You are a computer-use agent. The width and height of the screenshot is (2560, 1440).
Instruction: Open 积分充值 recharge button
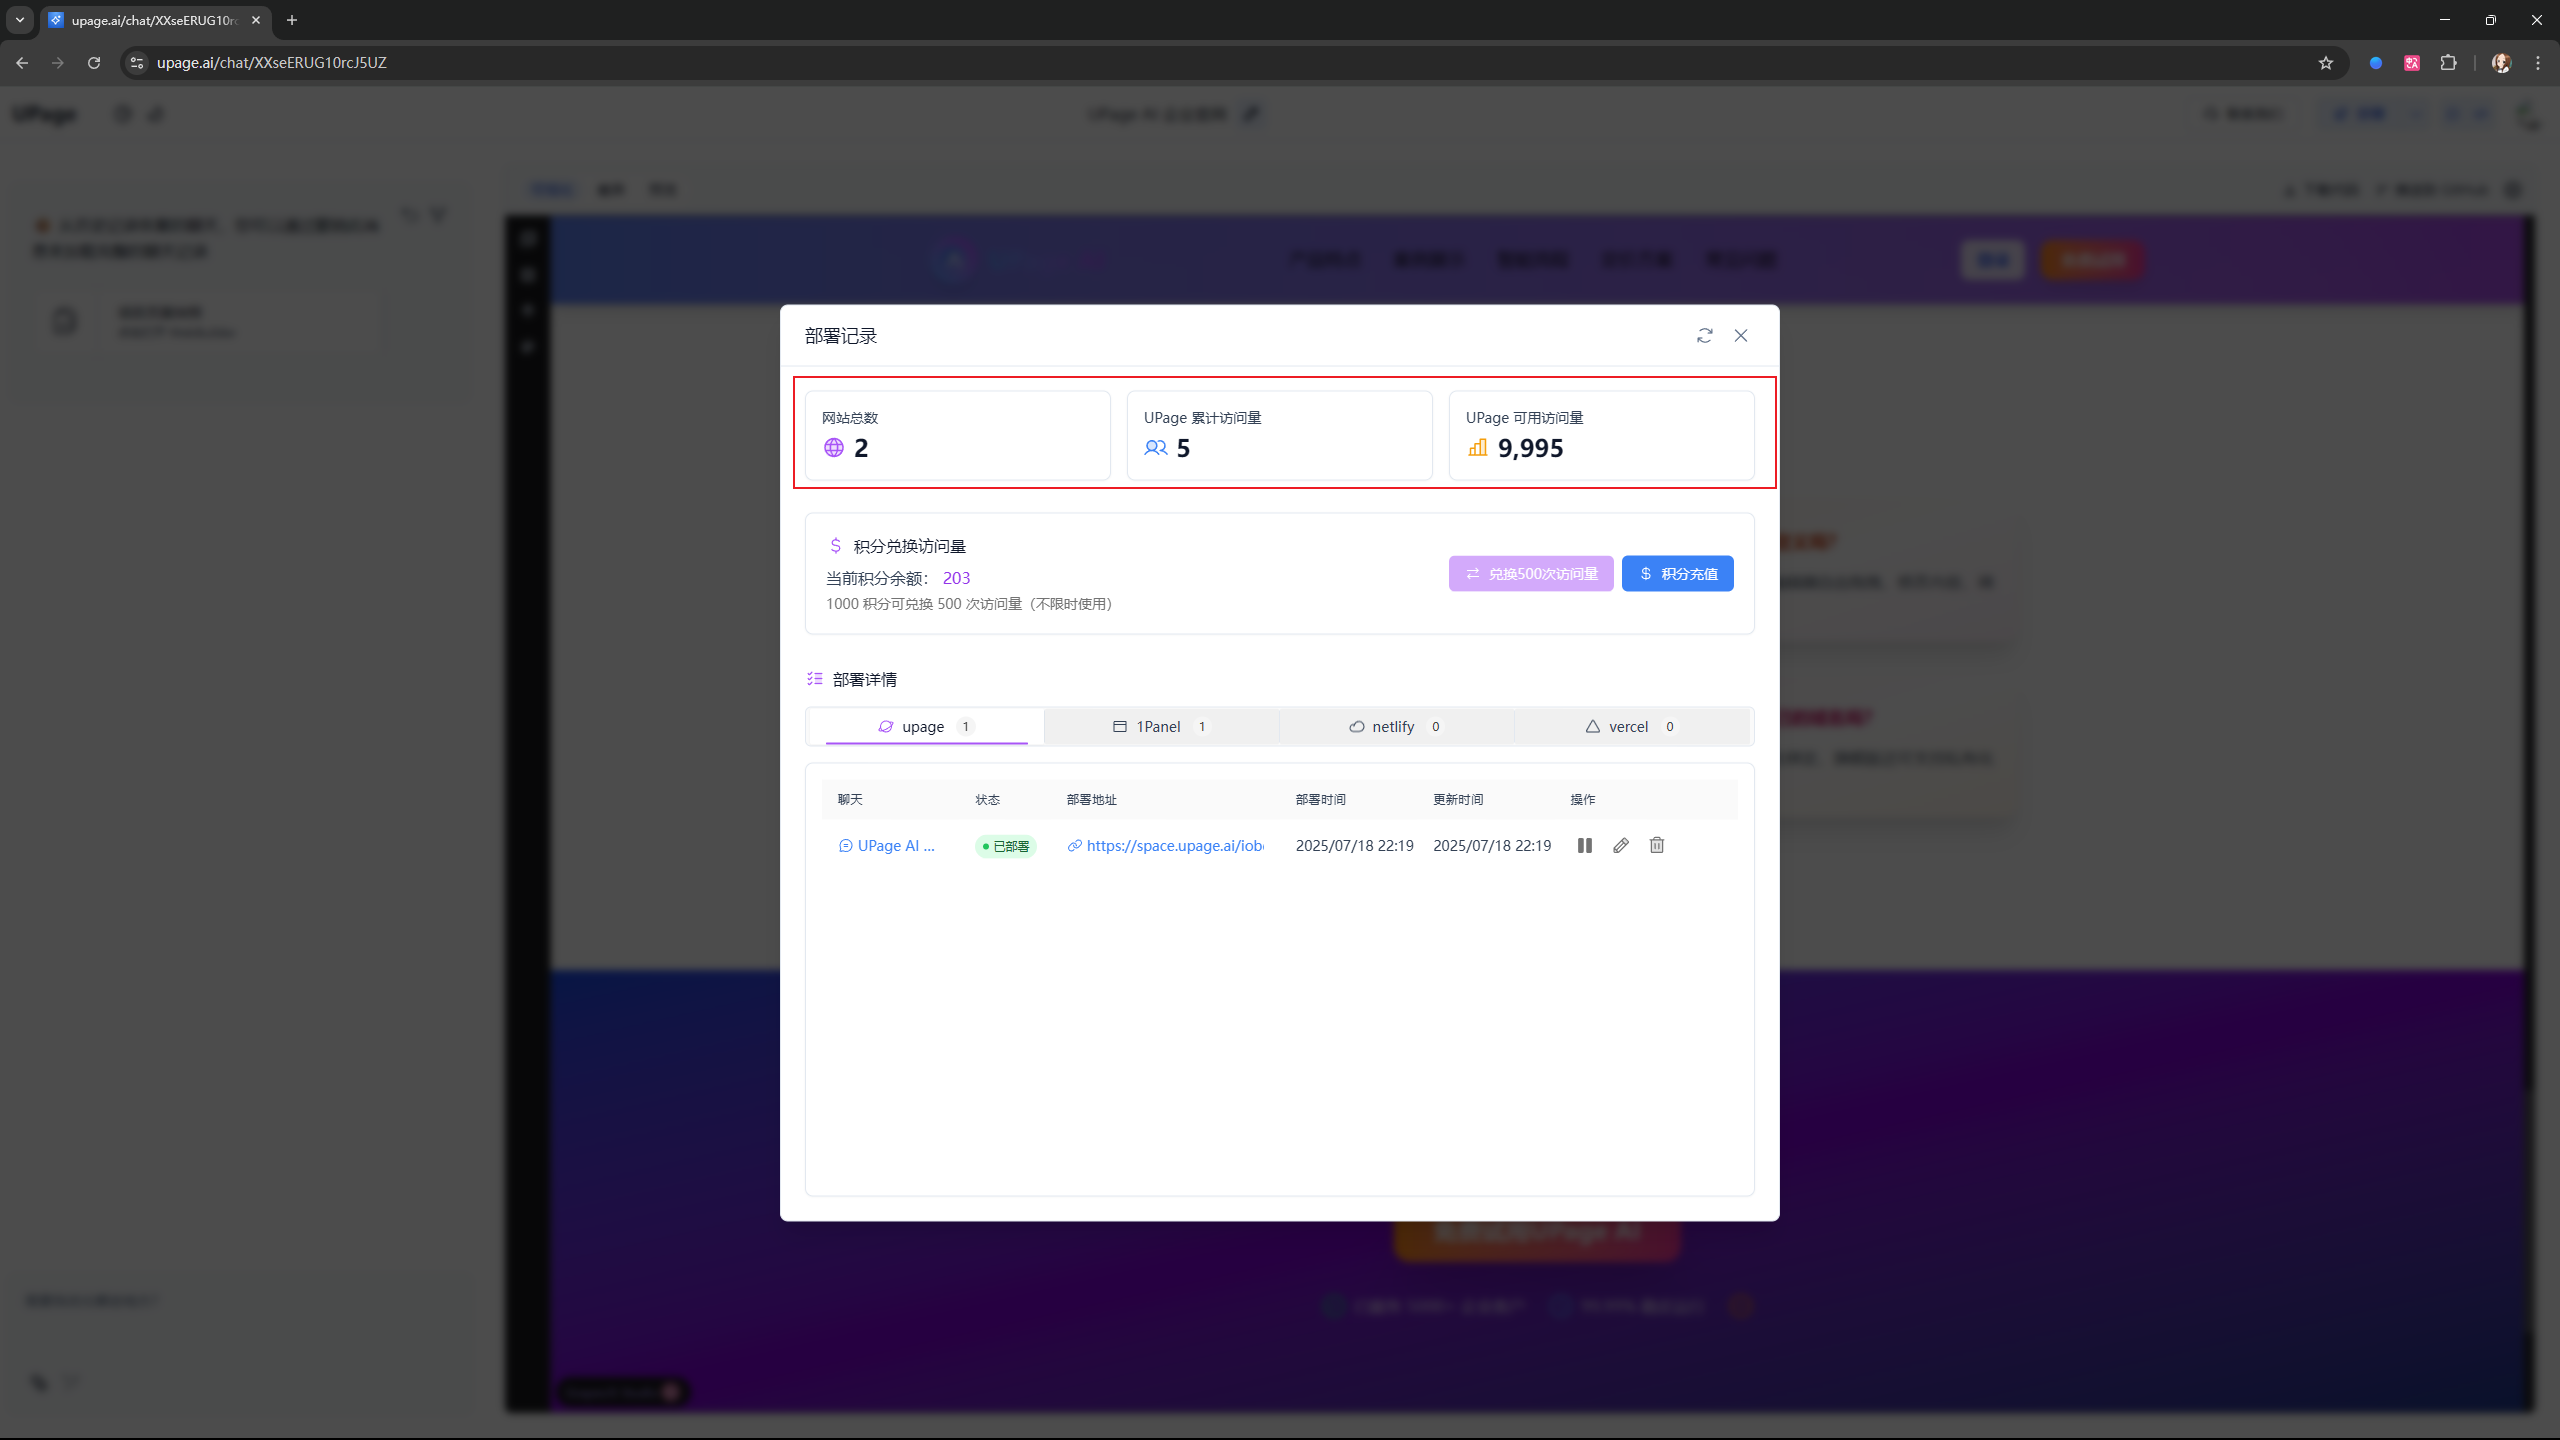pyautogui.click(x=1678, y=574)
